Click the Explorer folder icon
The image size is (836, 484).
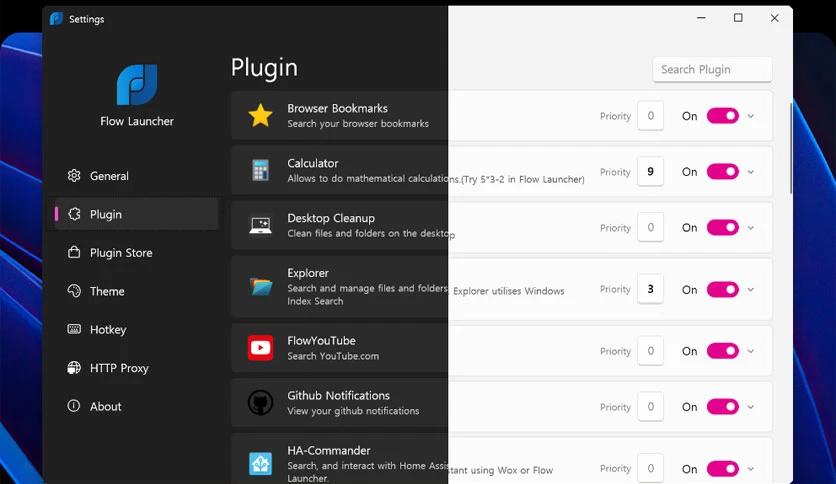pyautogui.click(x=261, y=287)
